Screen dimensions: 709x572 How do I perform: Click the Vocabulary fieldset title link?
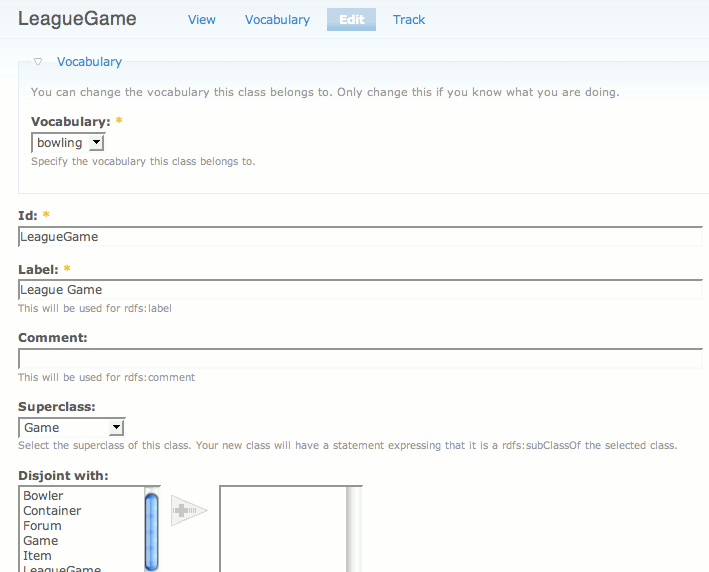(89, 62)
